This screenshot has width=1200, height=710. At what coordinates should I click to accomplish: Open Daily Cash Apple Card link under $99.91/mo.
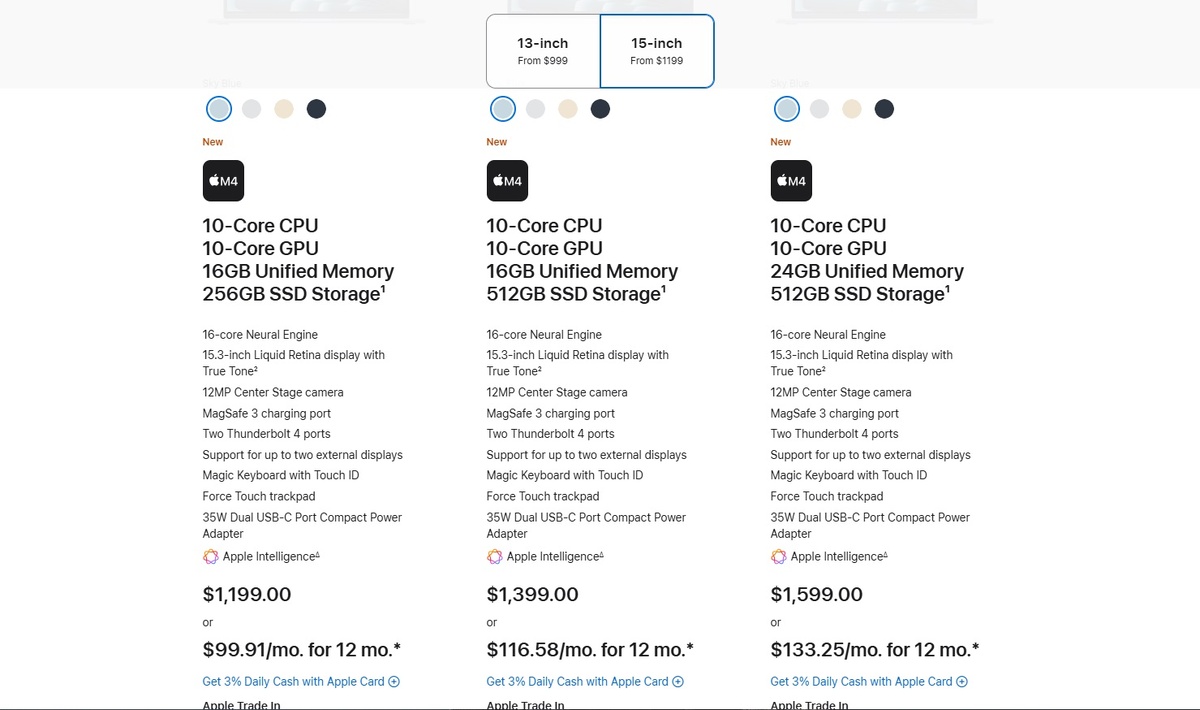tap(293, 682)
